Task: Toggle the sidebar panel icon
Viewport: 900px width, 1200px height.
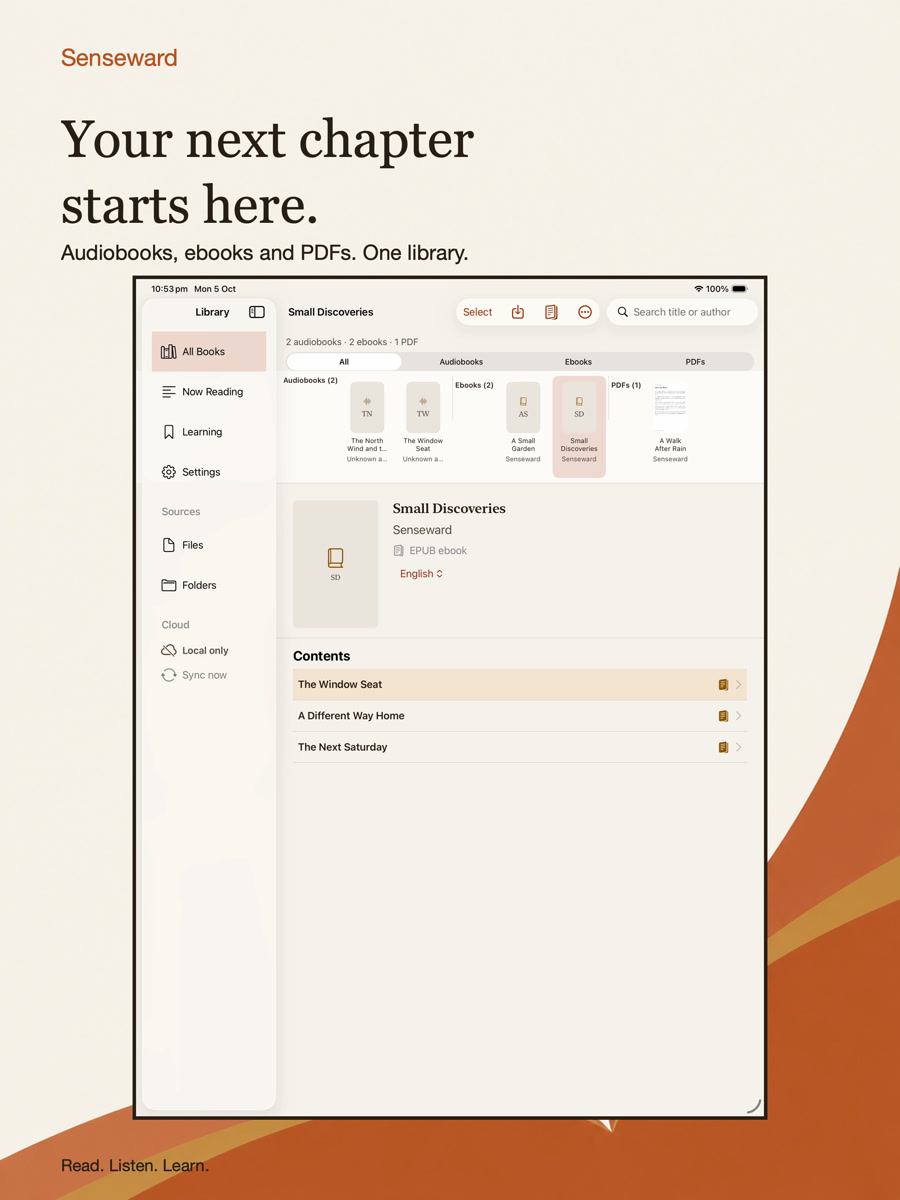Action: [x=257, y=312]
